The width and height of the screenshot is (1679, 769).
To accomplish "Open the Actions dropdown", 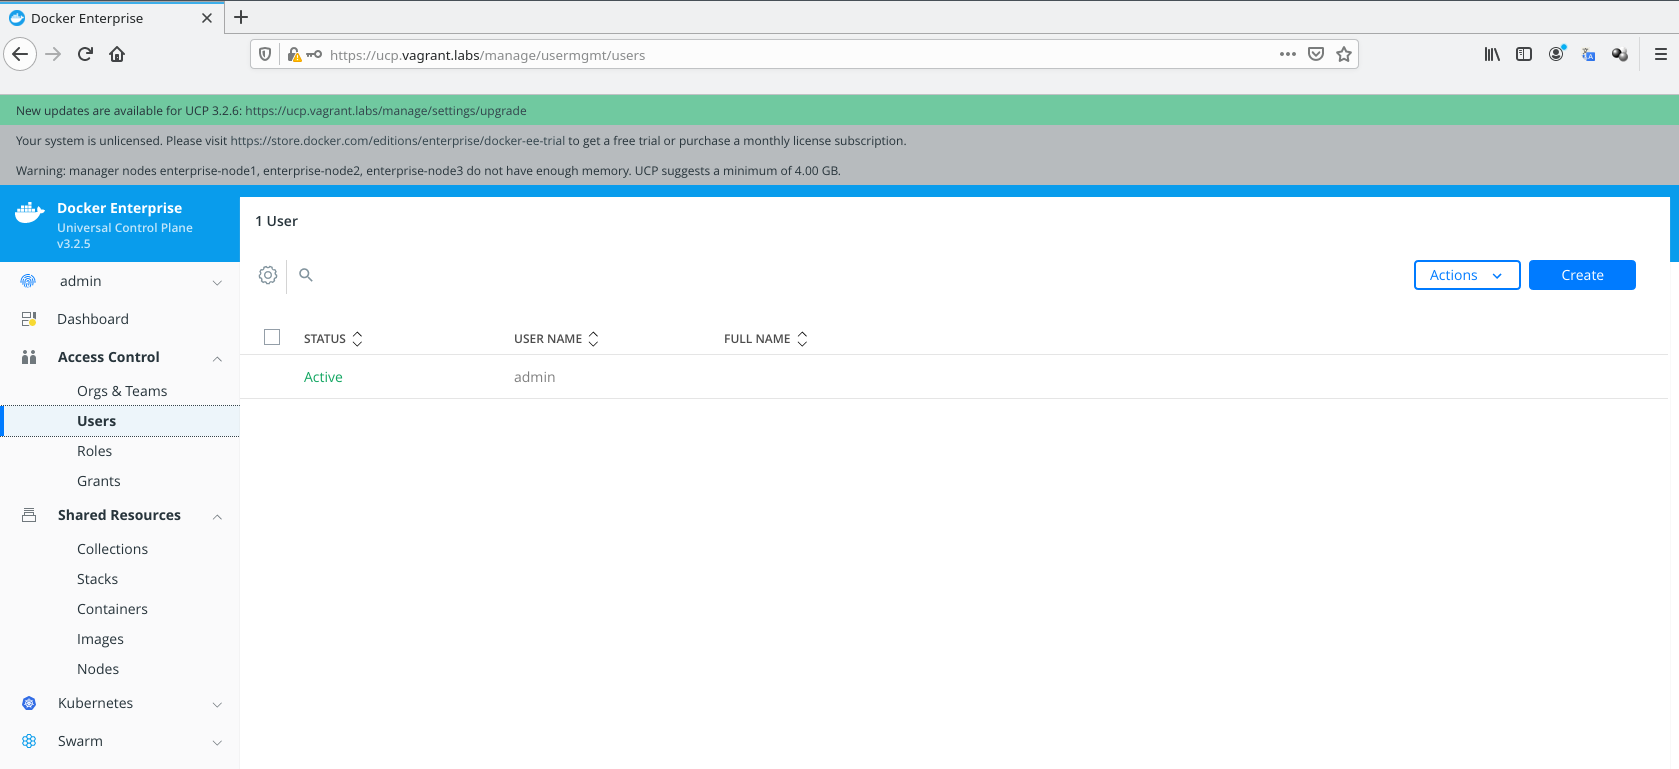I will [1467, 275].
